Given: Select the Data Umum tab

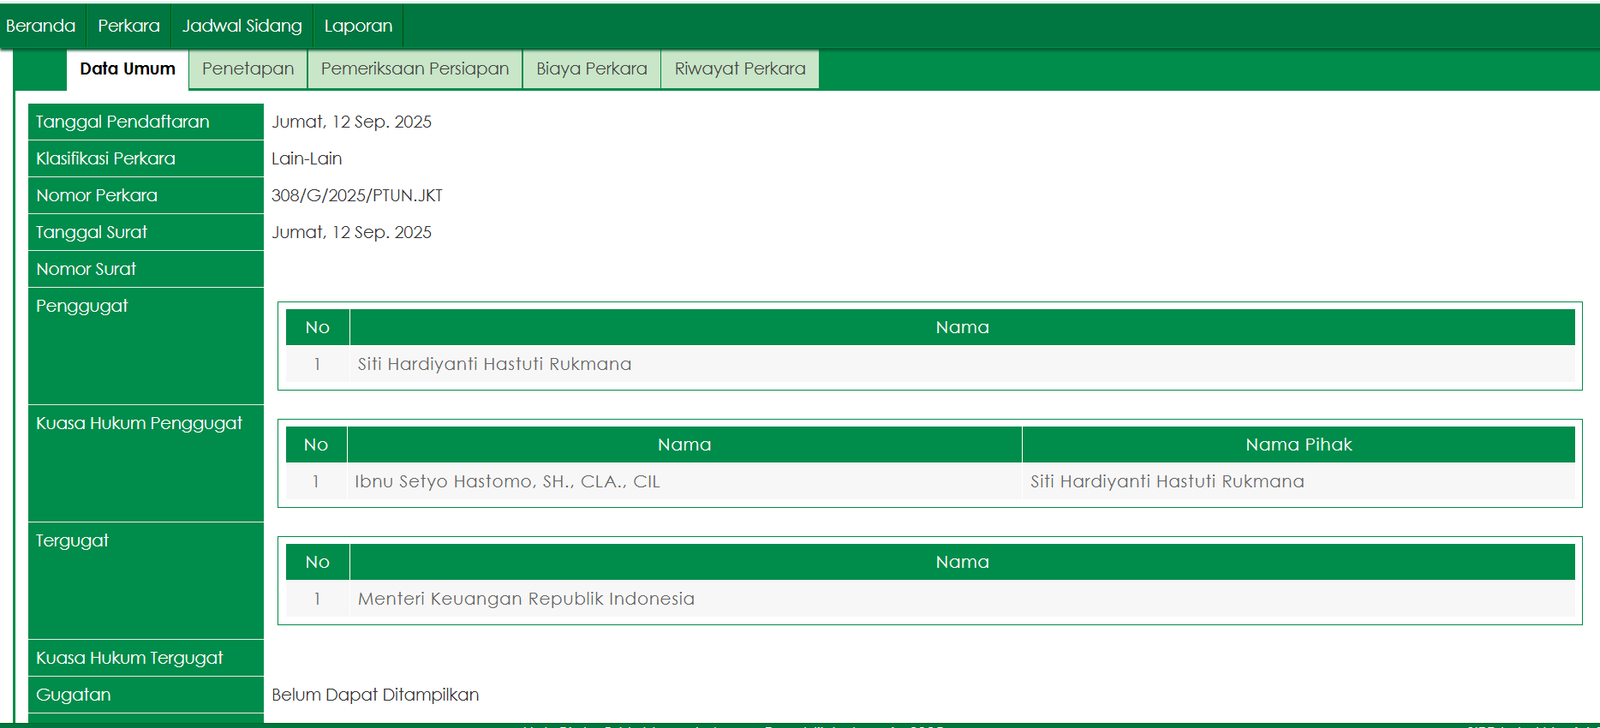Looking at the screenshot, I should click(128, 69).
